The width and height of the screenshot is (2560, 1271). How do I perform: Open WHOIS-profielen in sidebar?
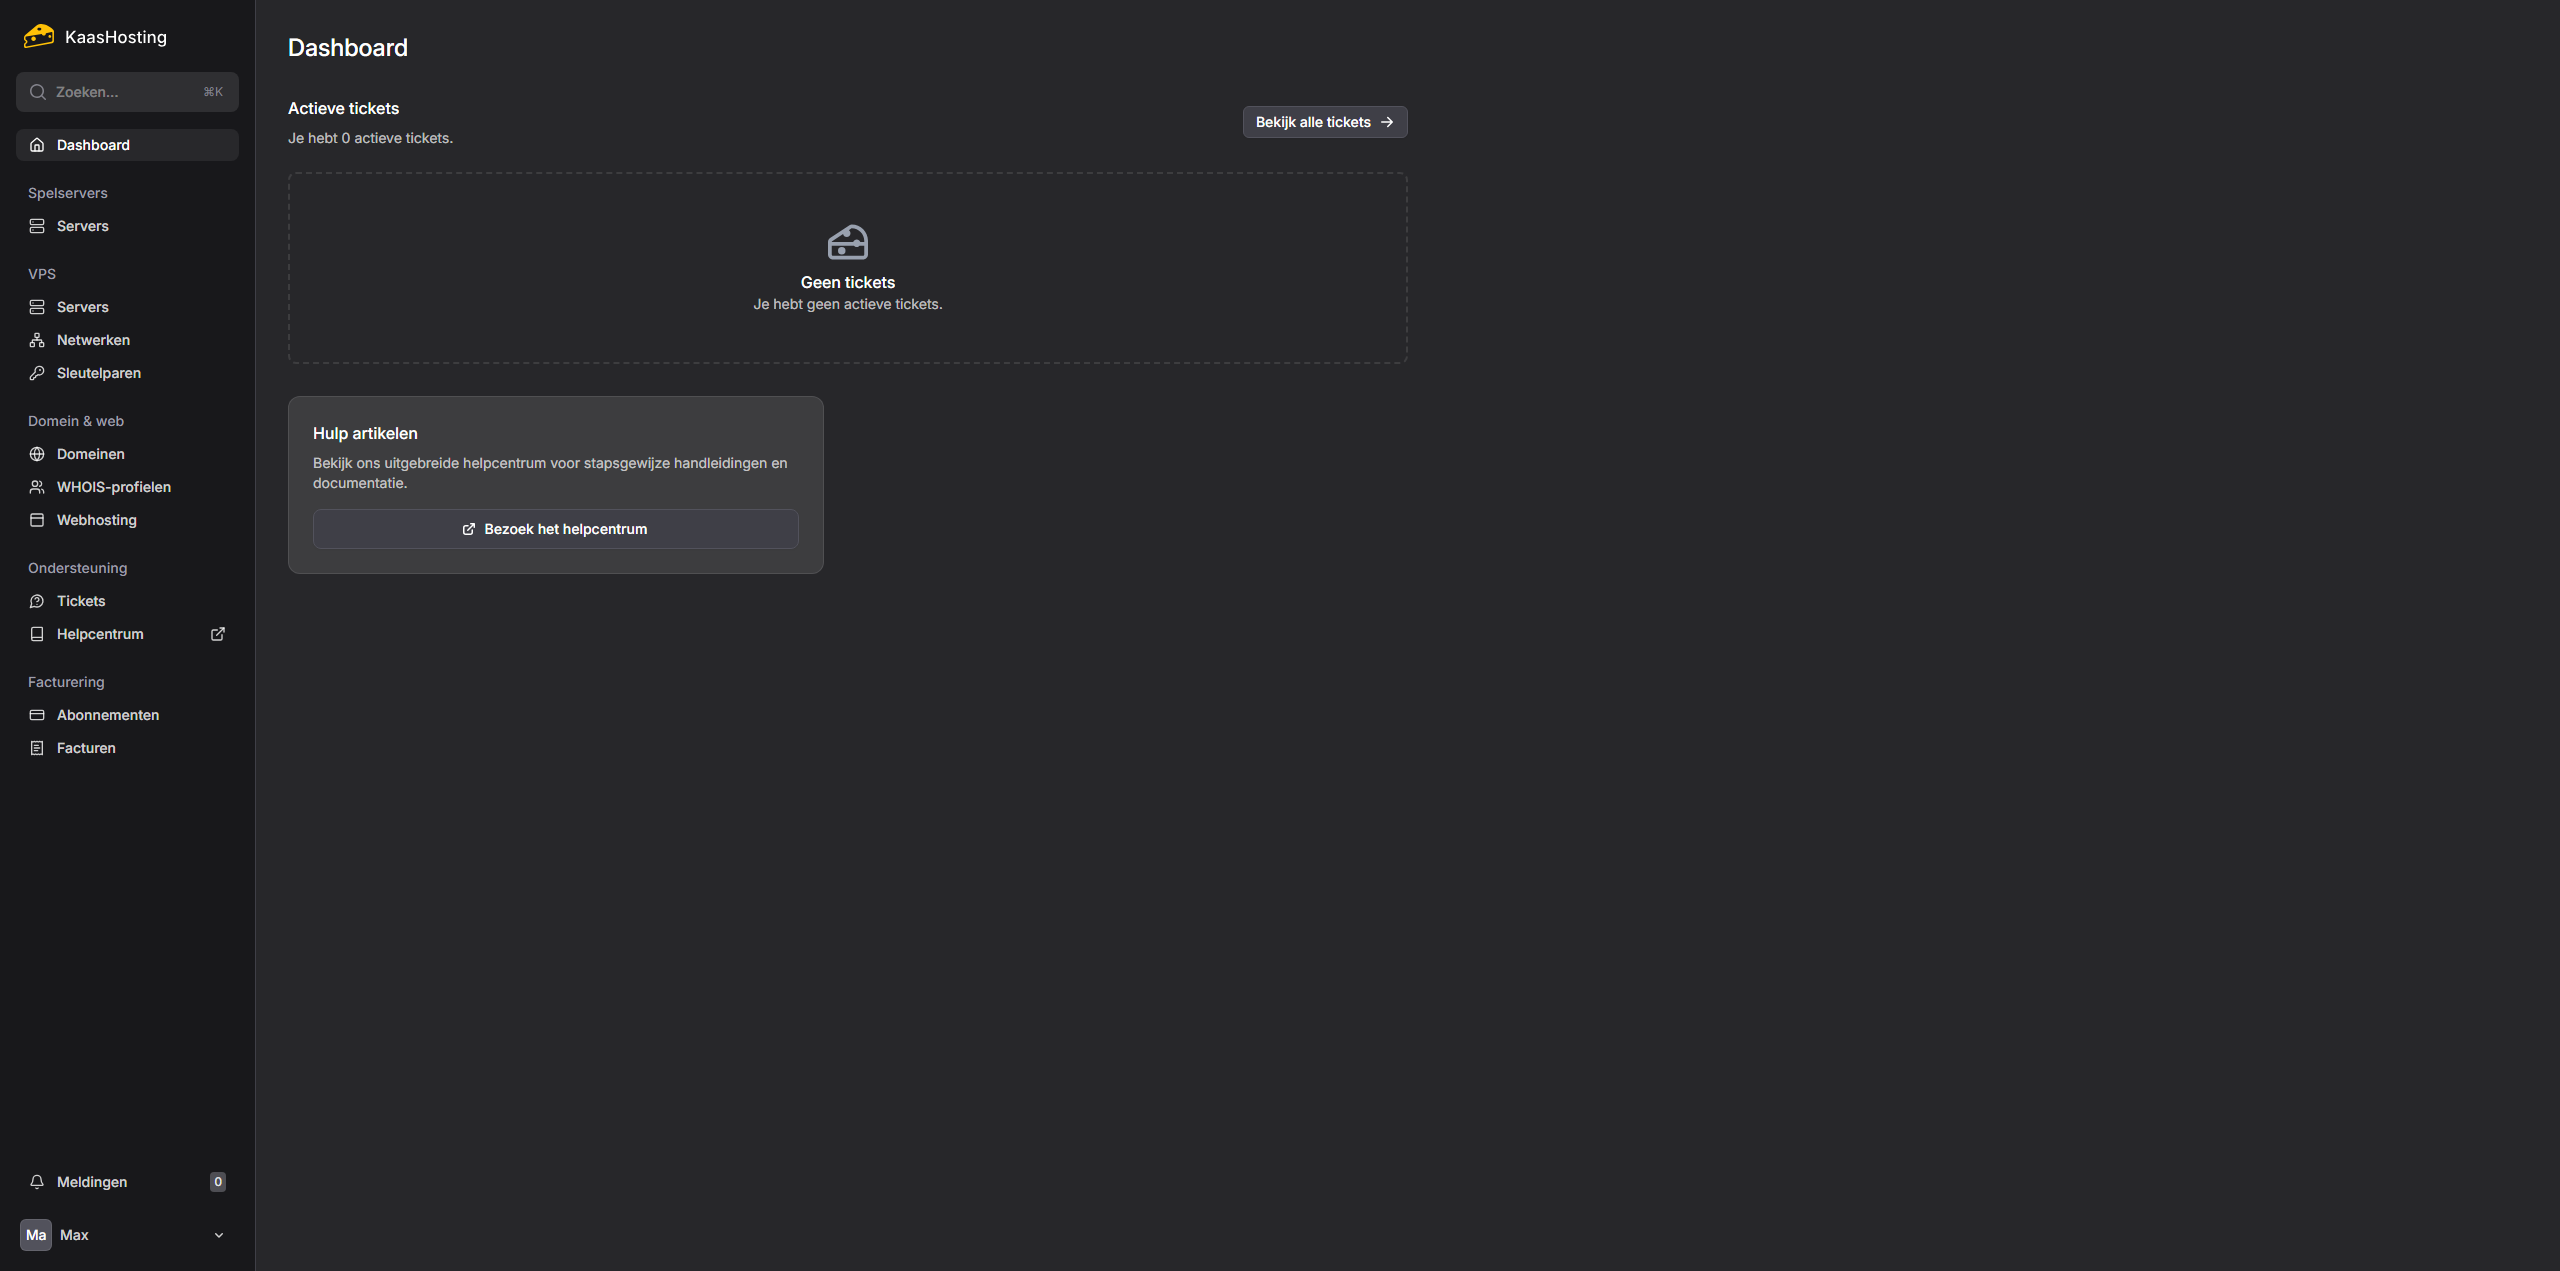(x=114, y=487)
